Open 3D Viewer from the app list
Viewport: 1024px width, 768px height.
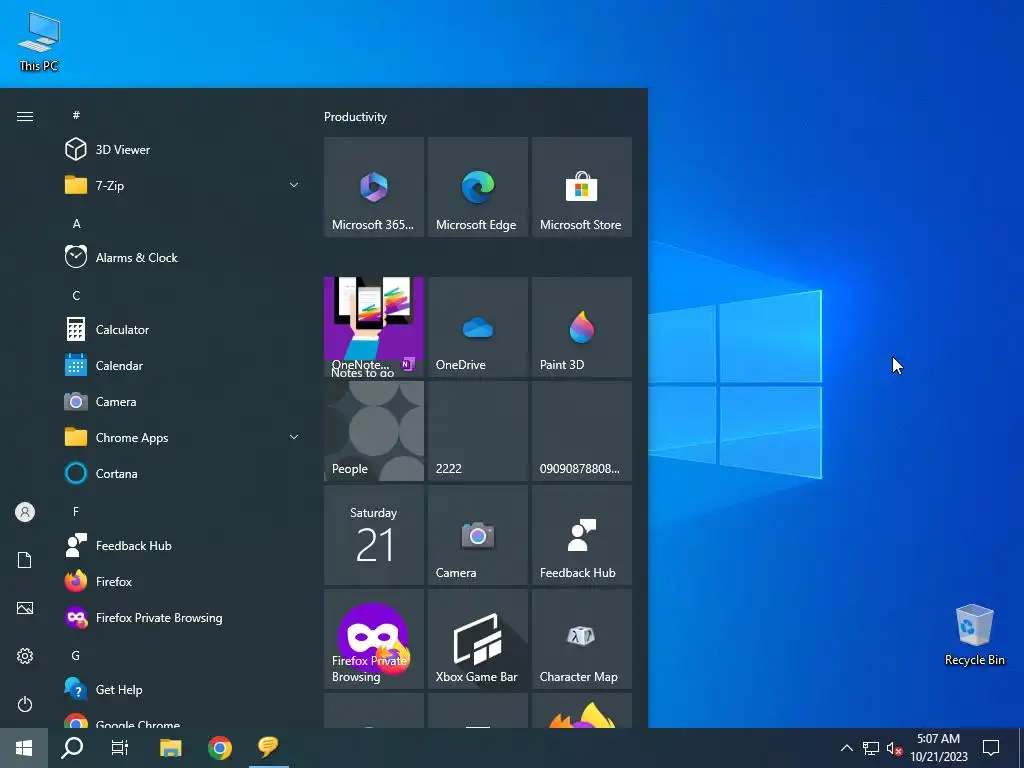tap(181, 150)
